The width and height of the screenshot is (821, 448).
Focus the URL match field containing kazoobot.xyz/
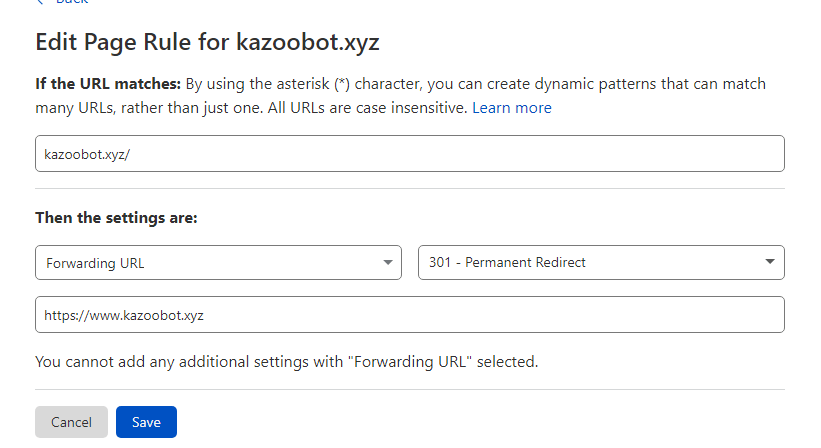[409, 154]
